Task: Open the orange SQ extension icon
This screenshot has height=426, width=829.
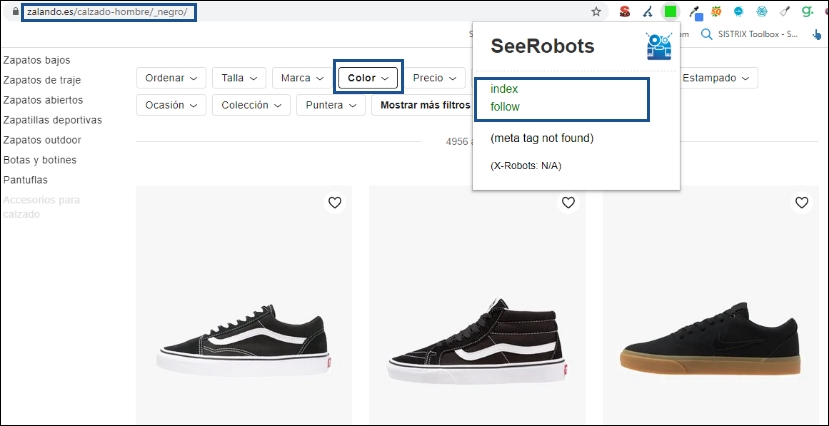Action: [716, 12]
